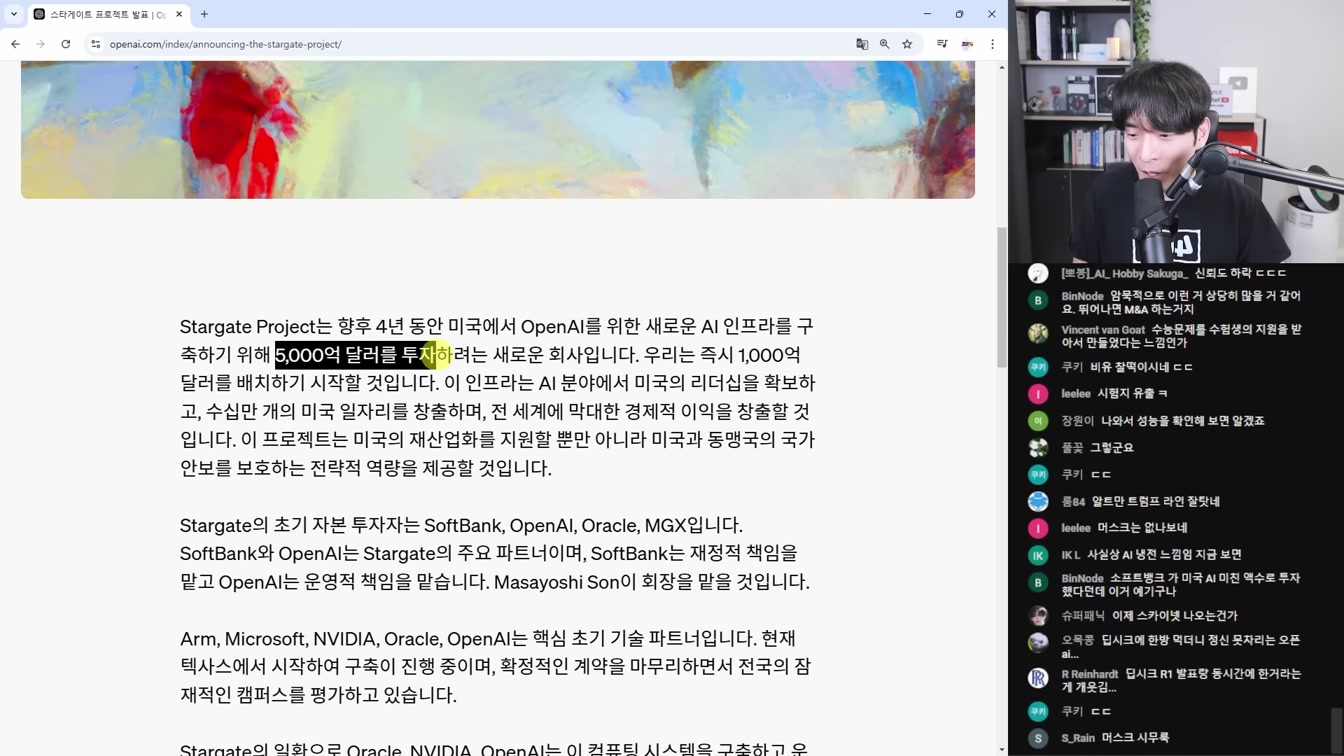1344x756 pixels.
Task: Click the scrollbar down arrow of the page
Action: pos(1002,749)
